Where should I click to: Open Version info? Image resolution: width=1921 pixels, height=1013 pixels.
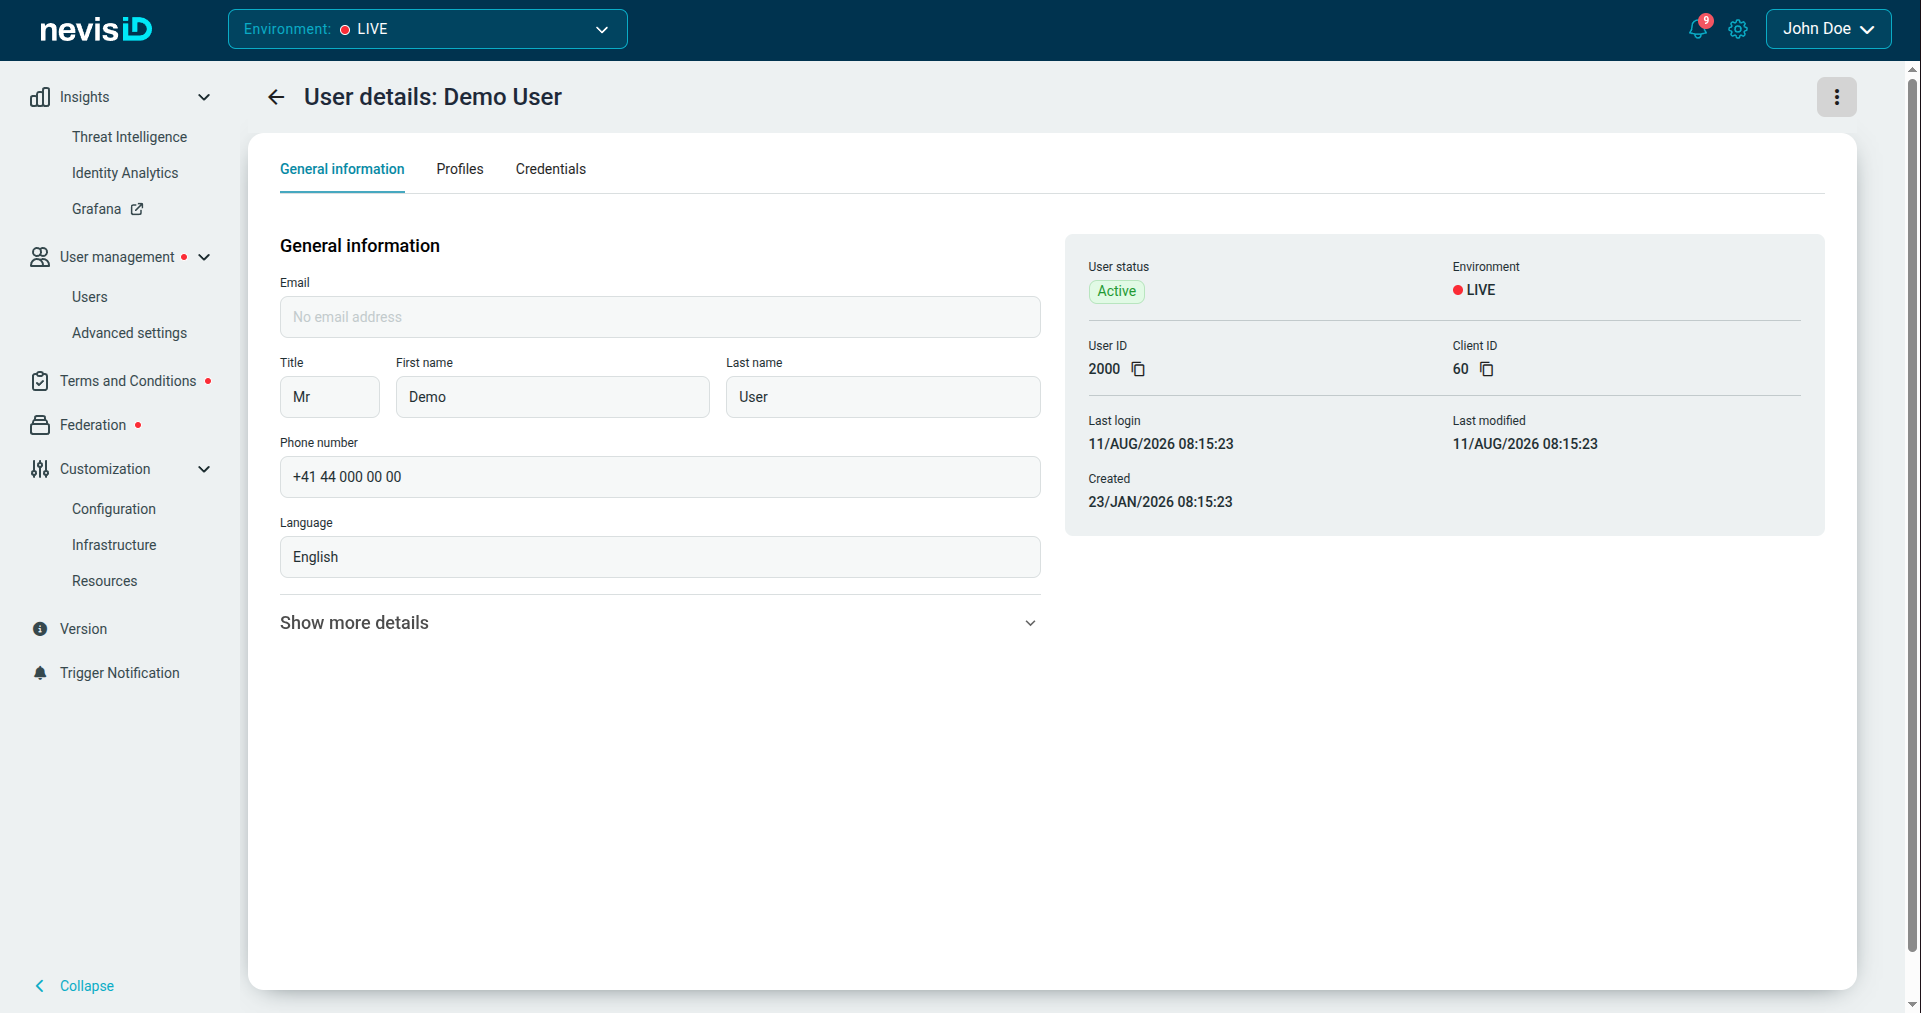point(83,629)
